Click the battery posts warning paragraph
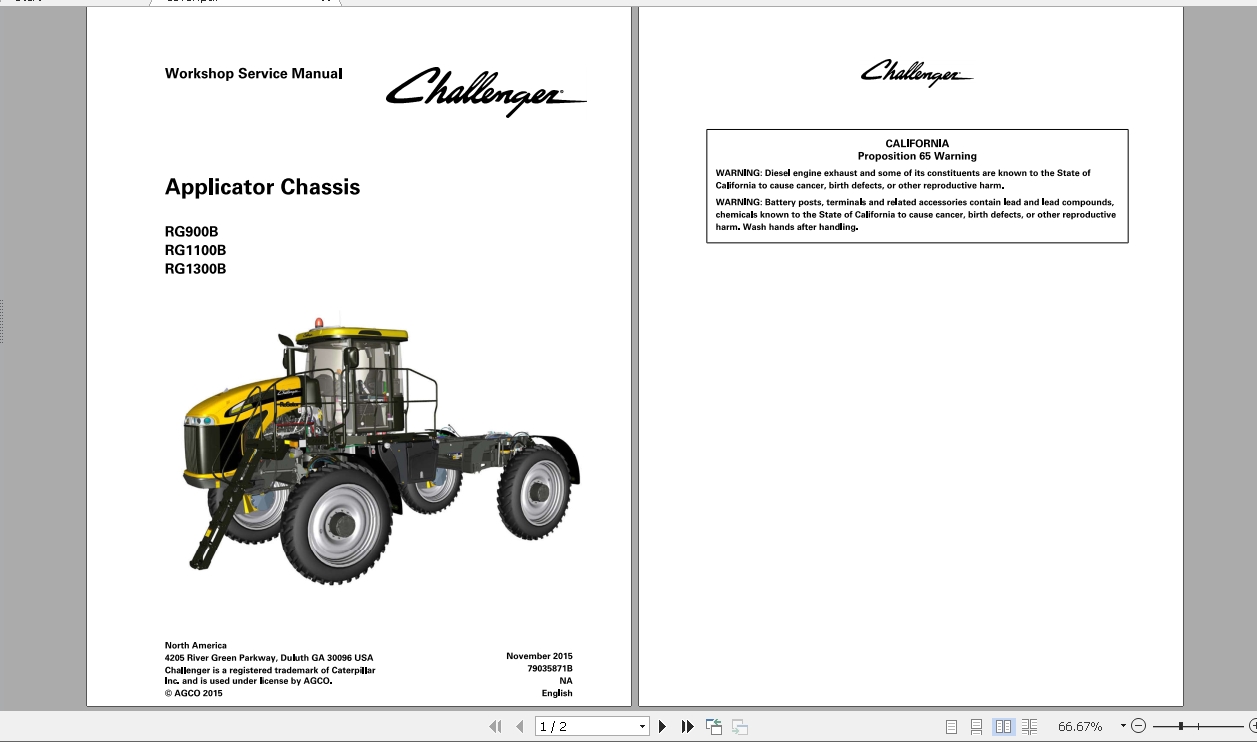Image resolution: width=1257 pixels, height=742 pixels. [916, 214]
